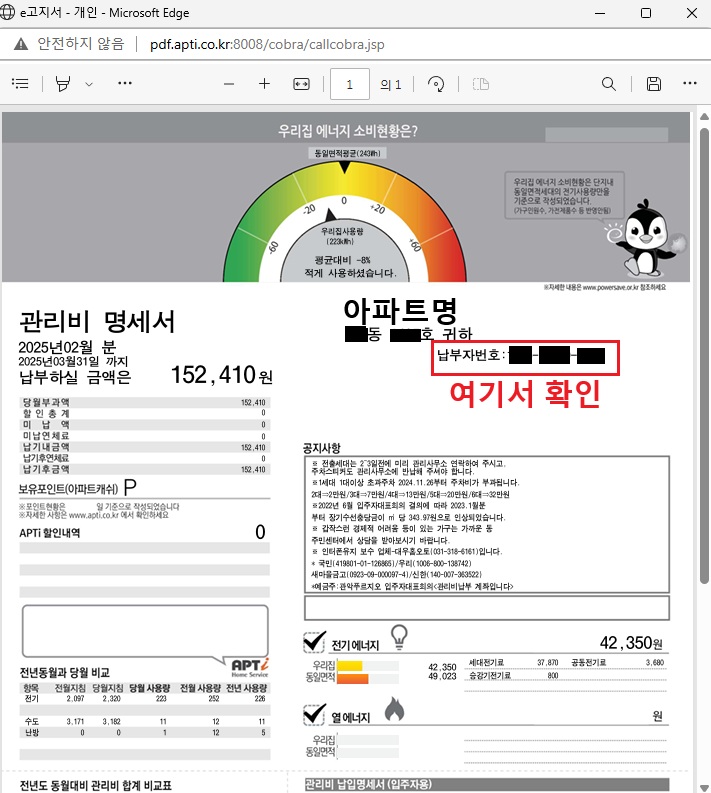The width and height of the screenshot is (711, 793).
Task: Click the '아파트명' heading
Action: pos(400,310)
